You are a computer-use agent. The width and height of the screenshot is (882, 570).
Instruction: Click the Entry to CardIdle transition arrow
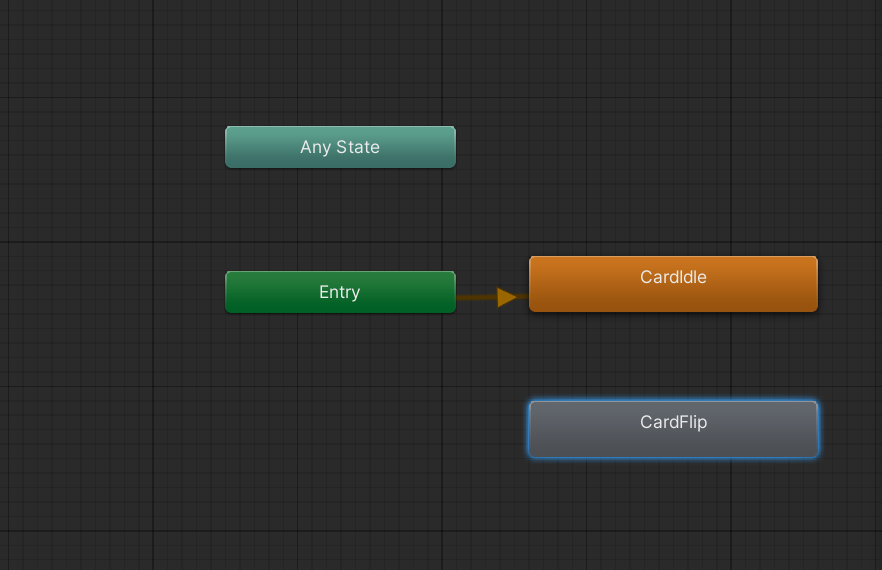coord(506,297)
